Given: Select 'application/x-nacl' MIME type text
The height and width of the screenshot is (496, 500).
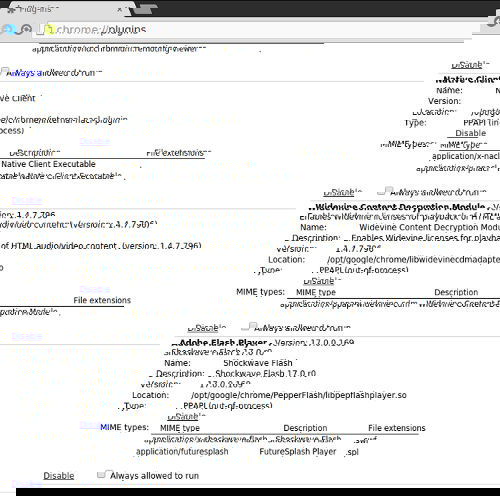Looking at the screenshot, I should pos(466,156).
